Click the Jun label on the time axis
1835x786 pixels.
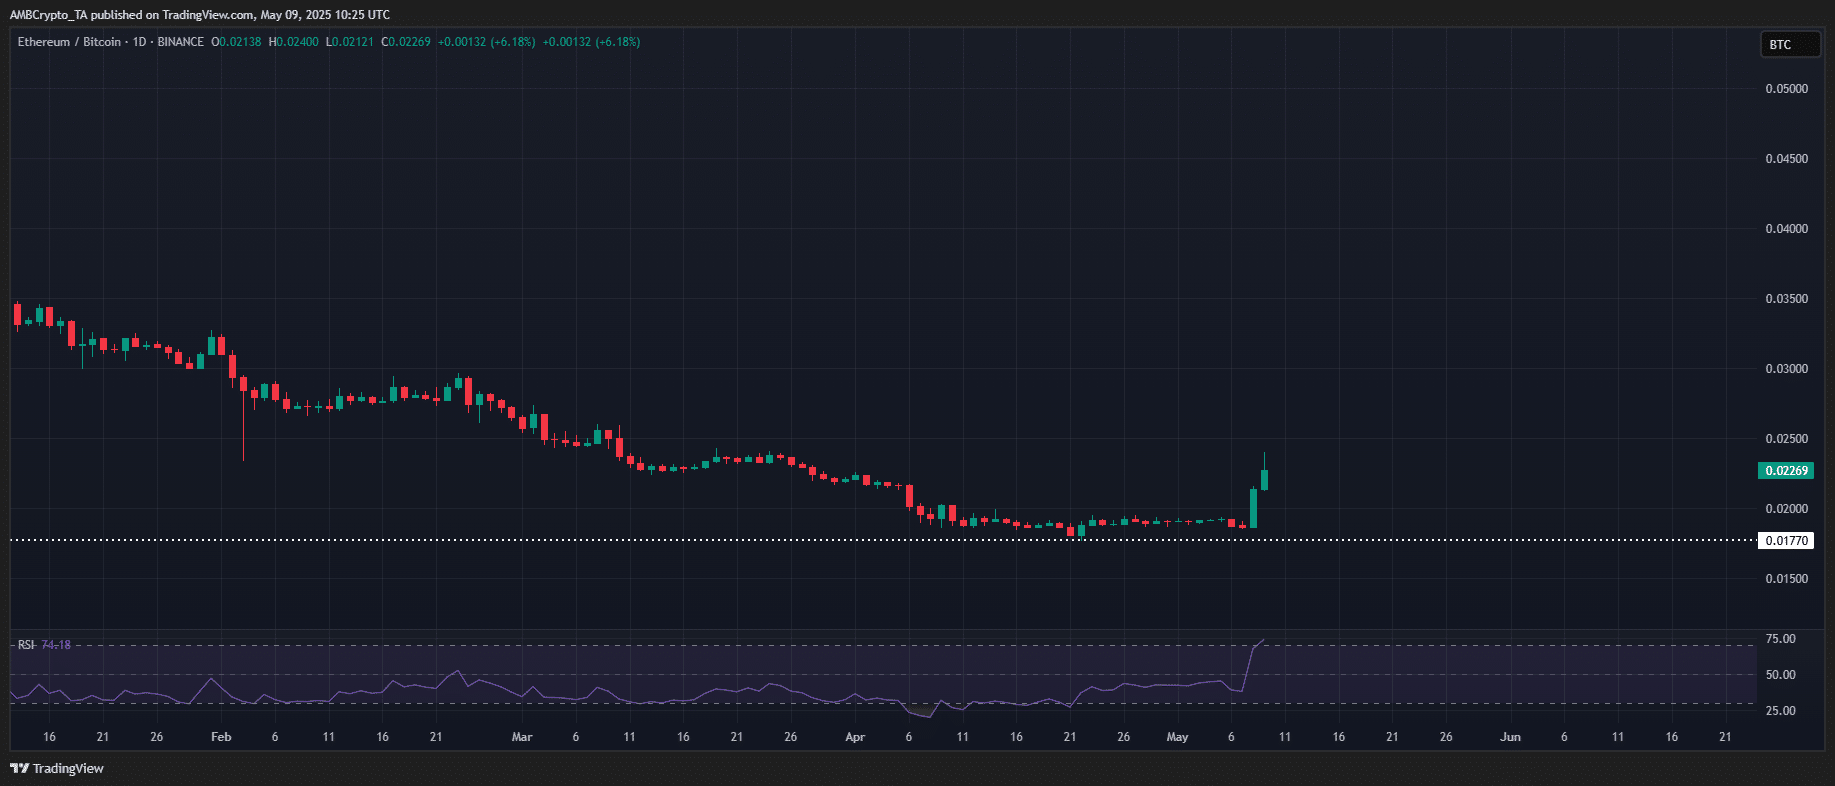pos(1510,737)
